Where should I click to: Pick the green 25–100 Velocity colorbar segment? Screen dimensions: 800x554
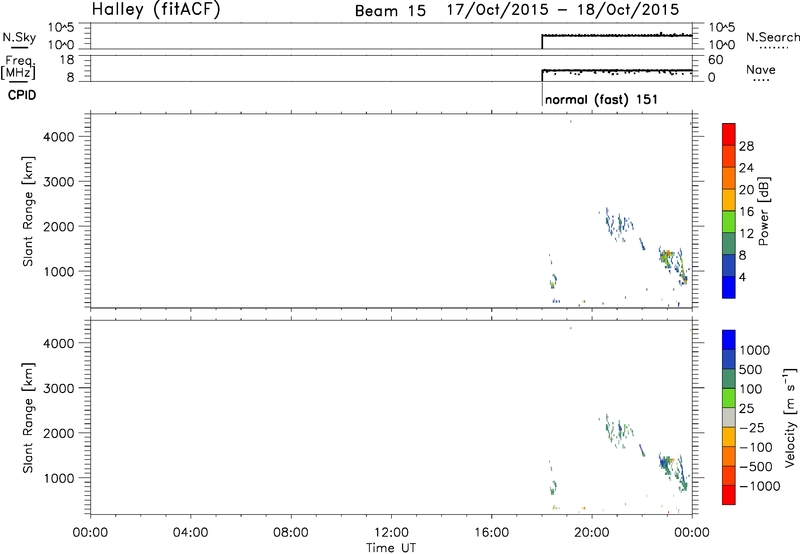[729, 398]
